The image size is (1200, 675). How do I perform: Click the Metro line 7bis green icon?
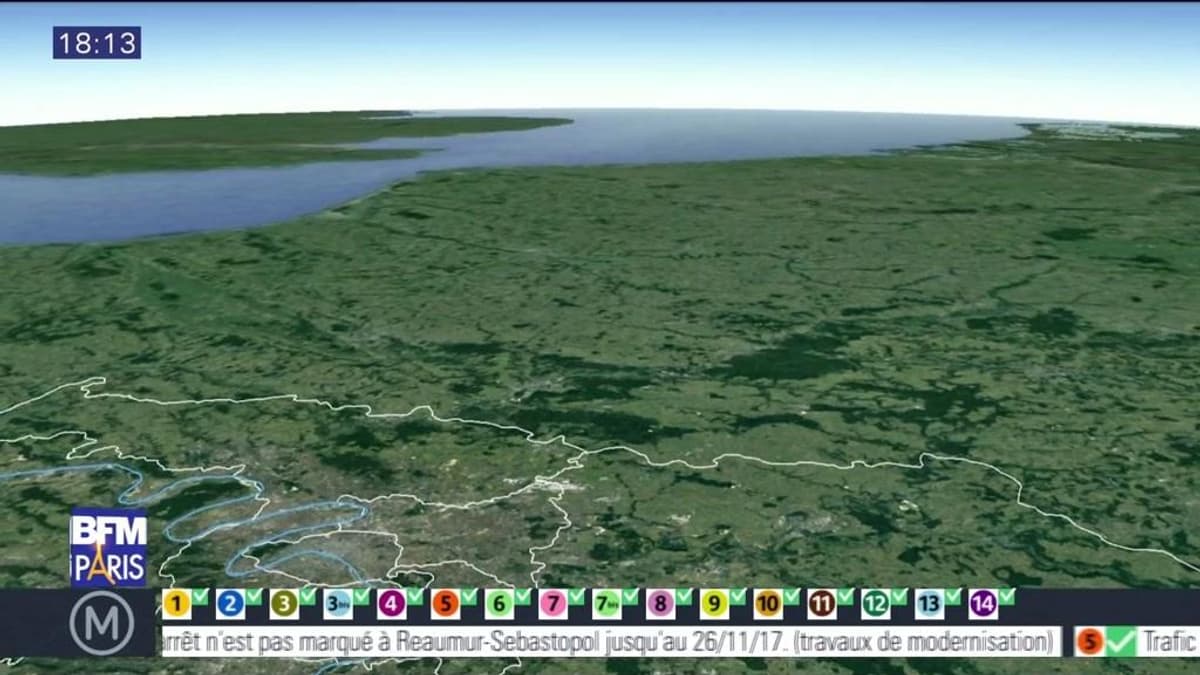(606, 604)
